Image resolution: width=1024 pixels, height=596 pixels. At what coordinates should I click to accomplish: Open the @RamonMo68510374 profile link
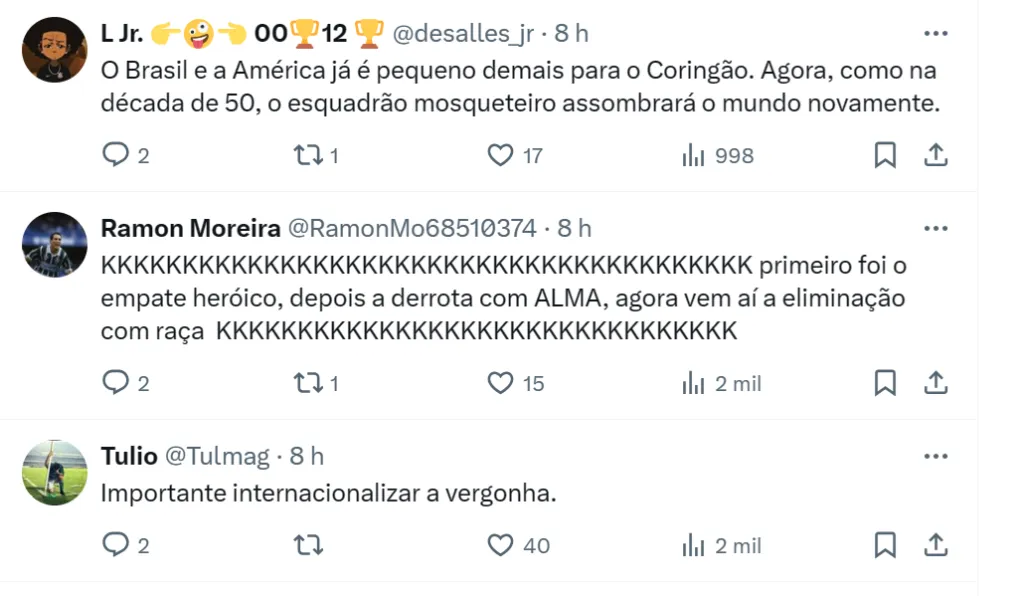[412, 229]
